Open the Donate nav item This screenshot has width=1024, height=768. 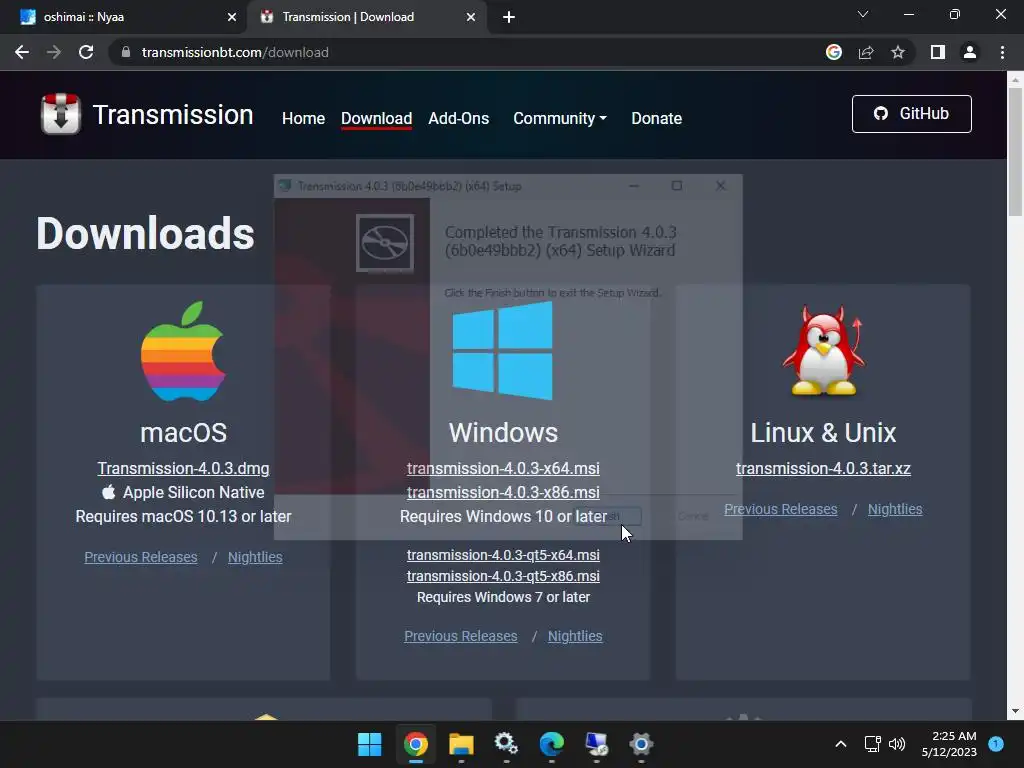pos(656,118)
